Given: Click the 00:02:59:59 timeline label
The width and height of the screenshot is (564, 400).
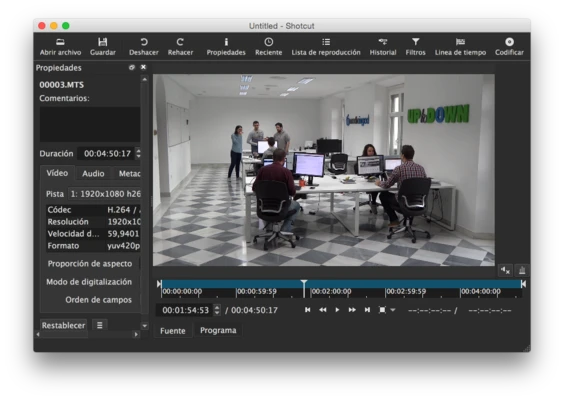Looking at the screenshot, I should (406, 291).
